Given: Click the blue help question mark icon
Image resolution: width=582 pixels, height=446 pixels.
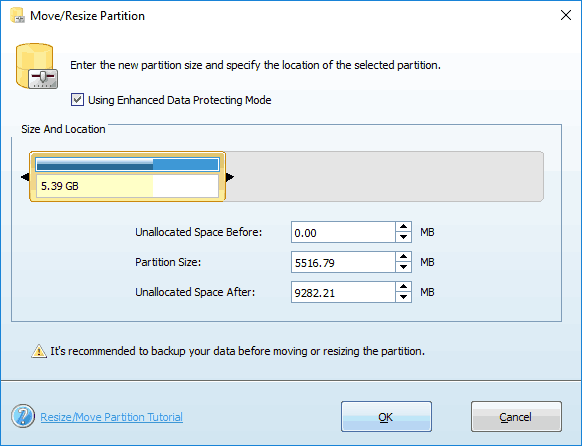Looking at the screenshot, I should pyautogui.click(x=23, y=416).
